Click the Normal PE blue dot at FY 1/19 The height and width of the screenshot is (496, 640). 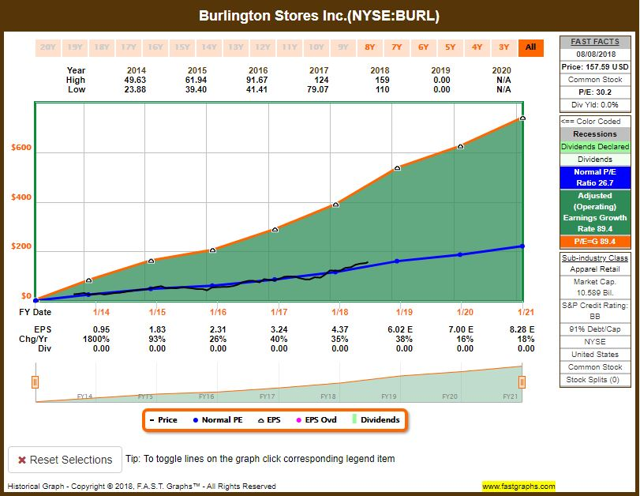coord(397,261)
